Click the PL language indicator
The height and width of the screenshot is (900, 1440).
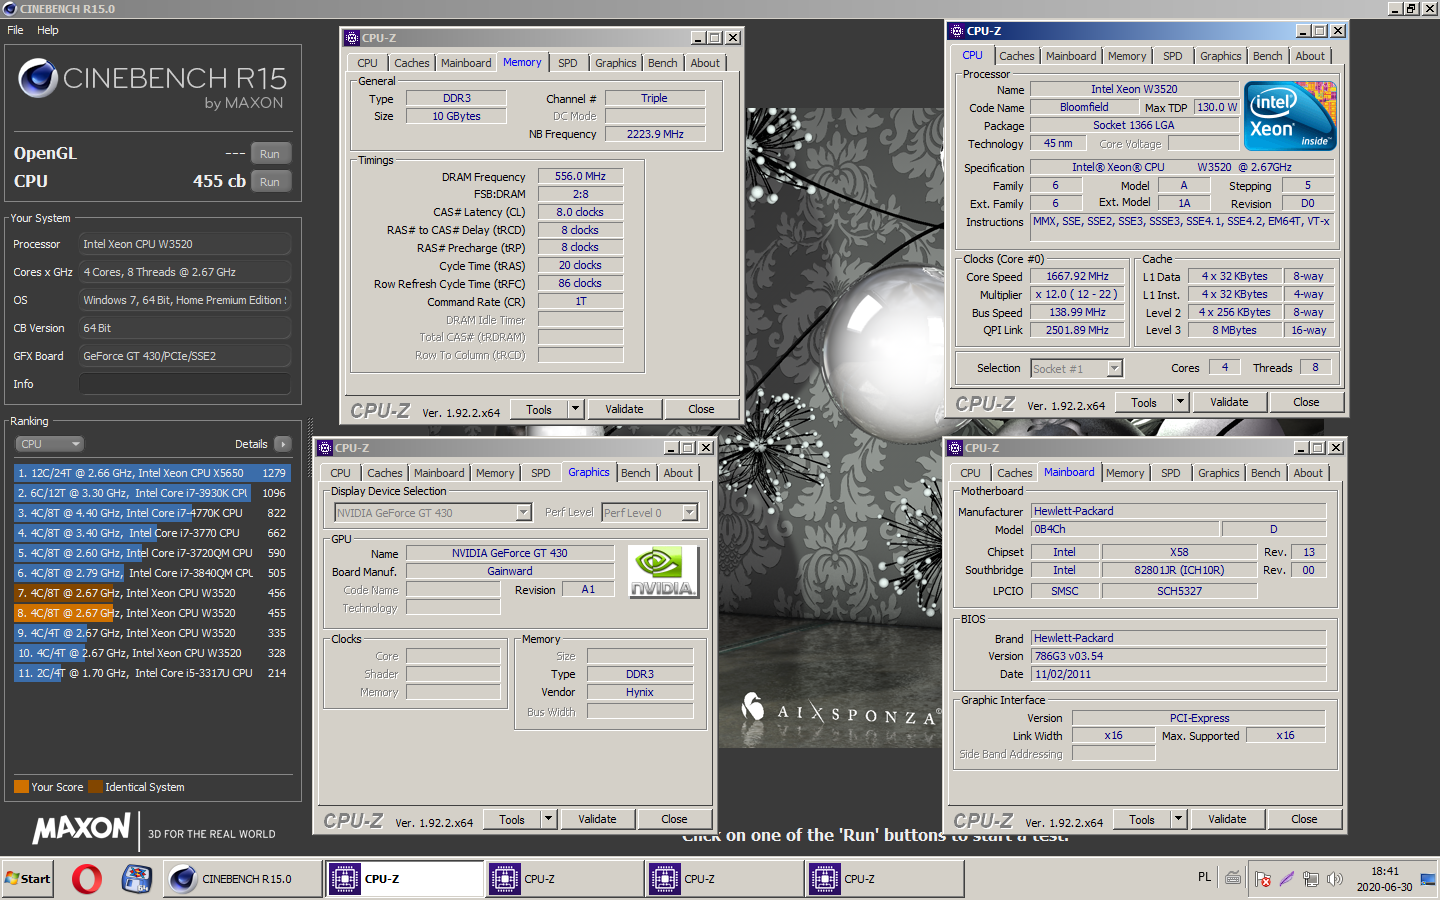click(x=1204, y=877)
